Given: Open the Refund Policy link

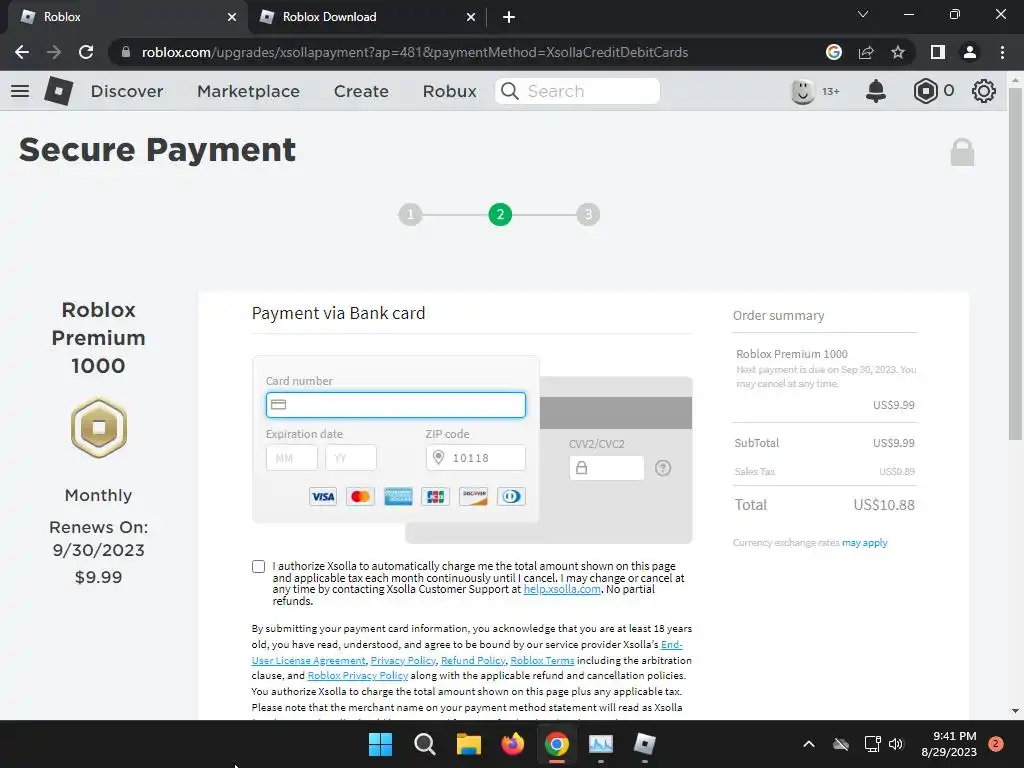Looking at the screenshot, I should (473, 660).
